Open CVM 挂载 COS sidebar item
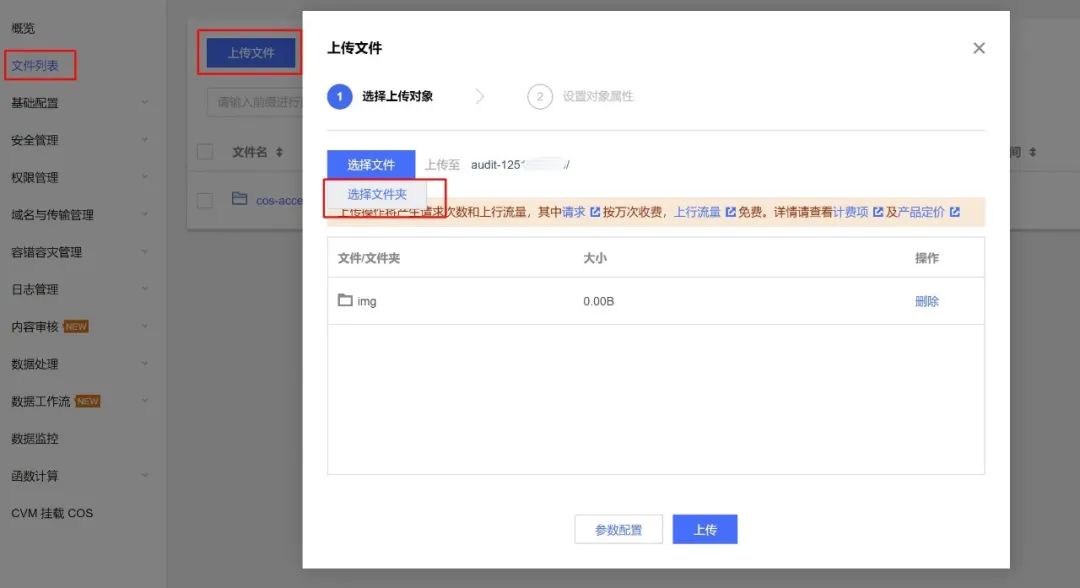 tap(52, 513)
